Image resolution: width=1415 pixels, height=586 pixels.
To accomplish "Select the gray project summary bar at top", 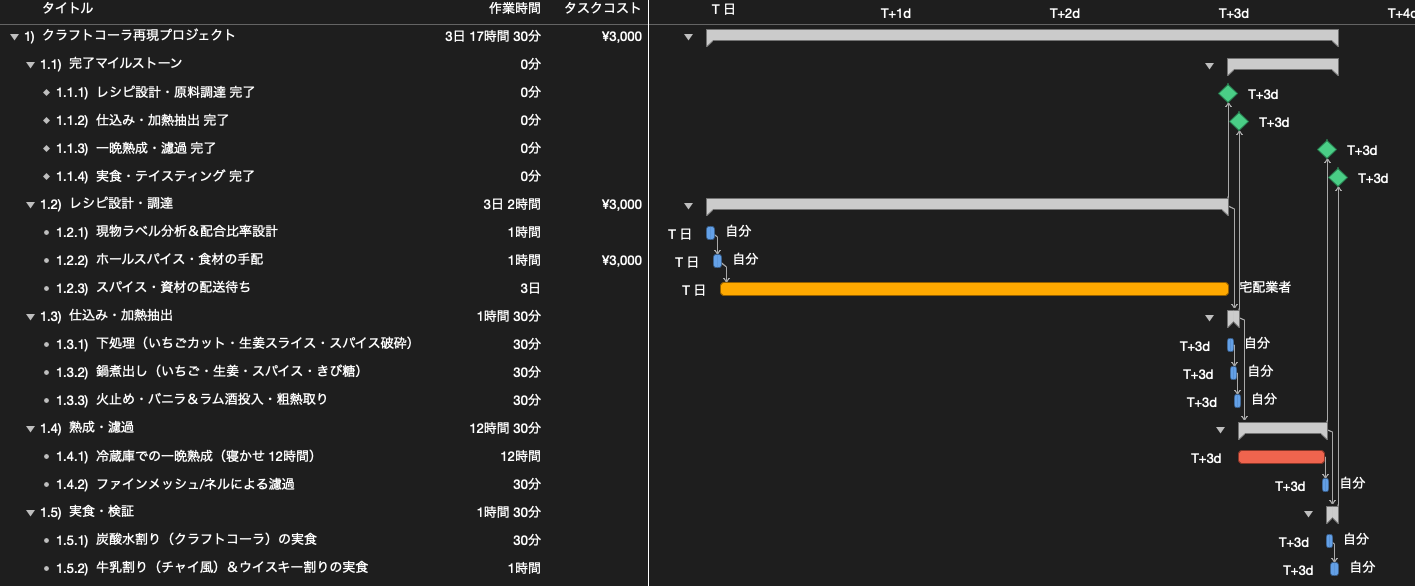I will click(1022, 37).
